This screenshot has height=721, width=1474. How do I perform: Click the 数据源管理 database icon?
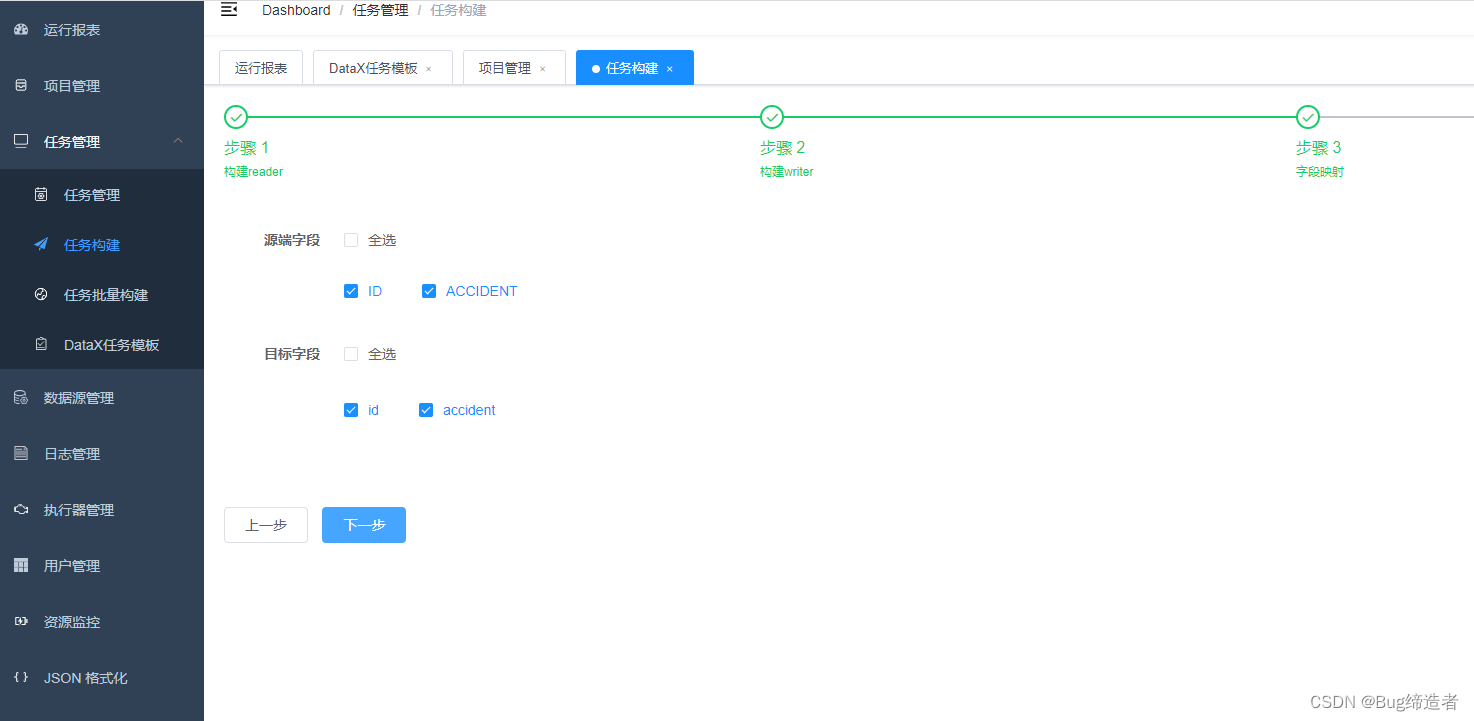coord(22,397)
